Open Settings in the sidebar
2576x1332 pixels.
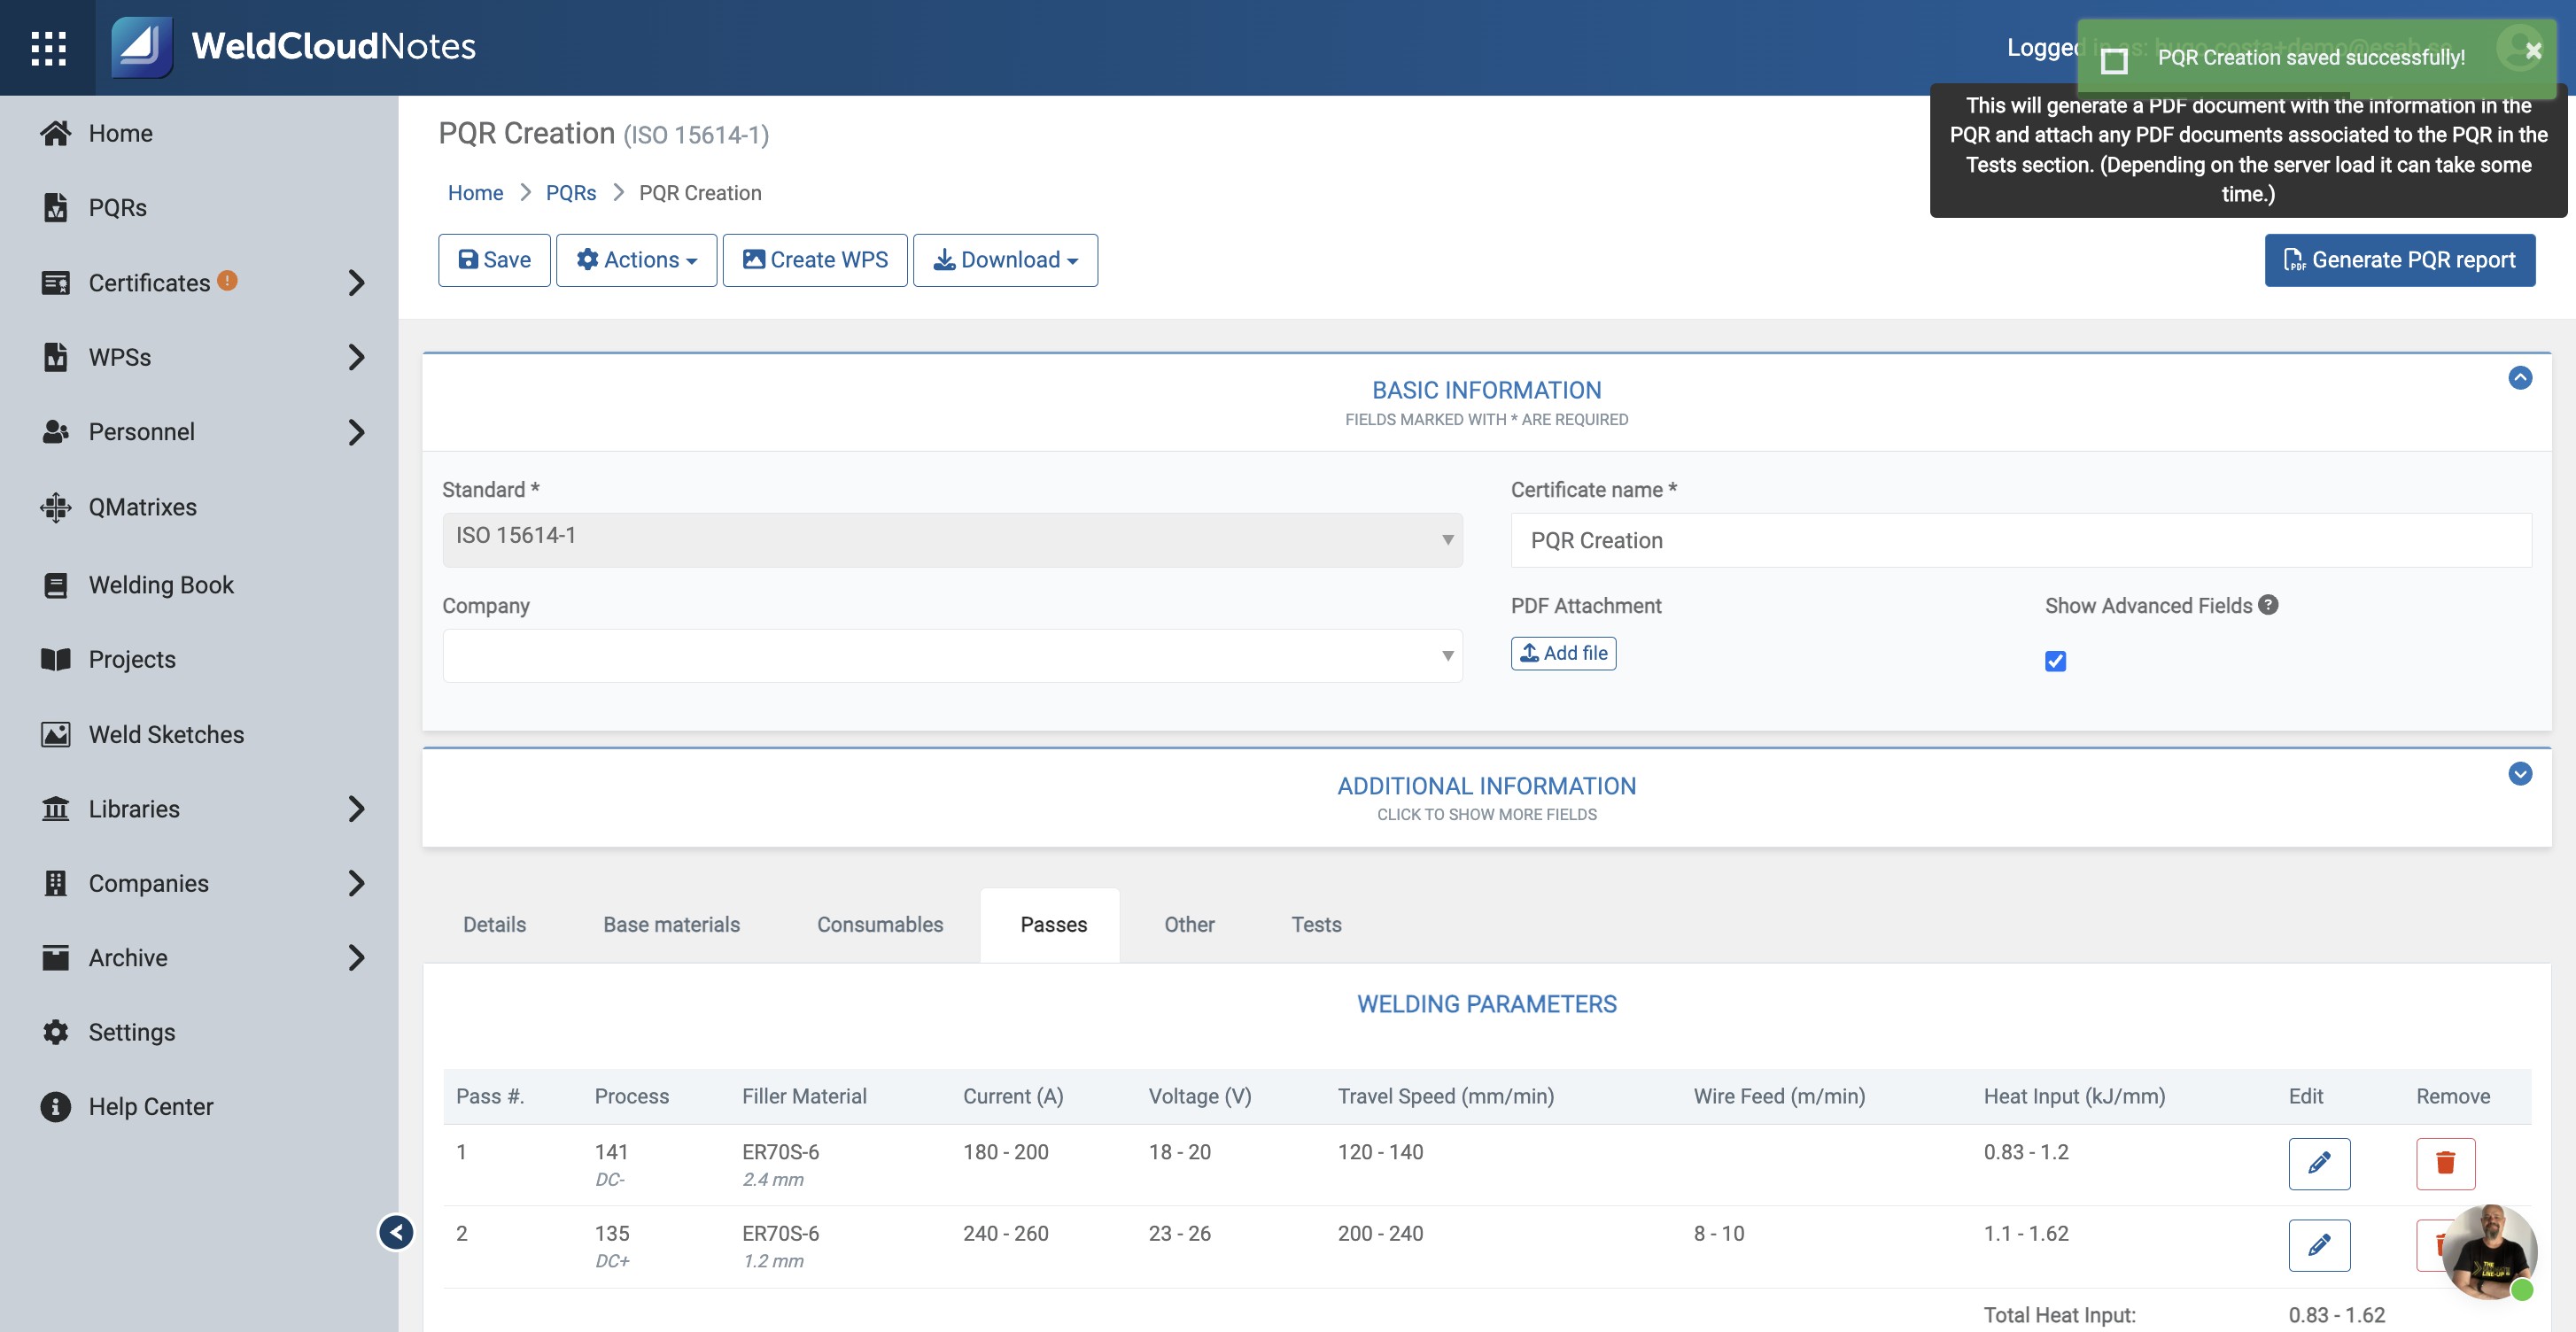131,1032
